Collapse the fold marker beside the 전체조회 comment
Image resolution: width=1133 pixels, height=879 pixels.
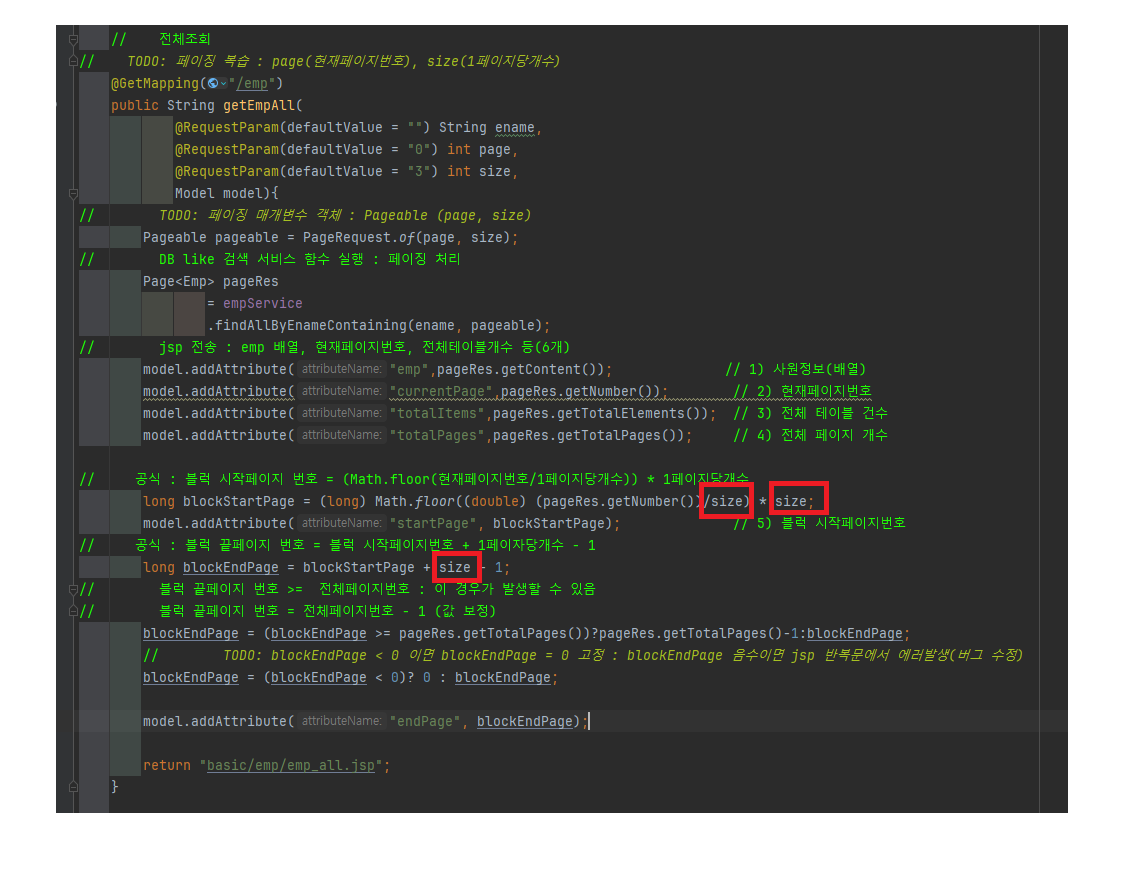pos(73,39)
